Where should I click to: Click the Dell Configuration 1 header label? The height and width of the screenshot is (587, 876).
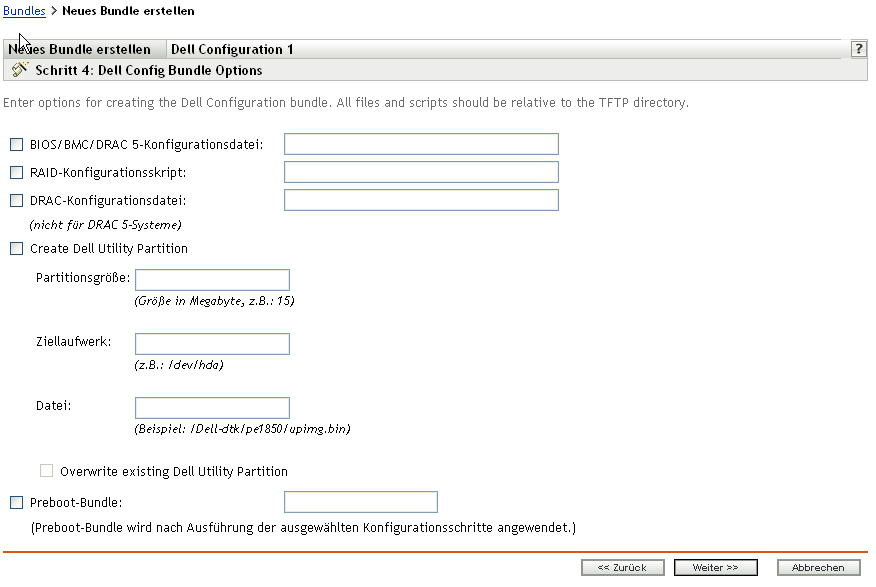233,49
